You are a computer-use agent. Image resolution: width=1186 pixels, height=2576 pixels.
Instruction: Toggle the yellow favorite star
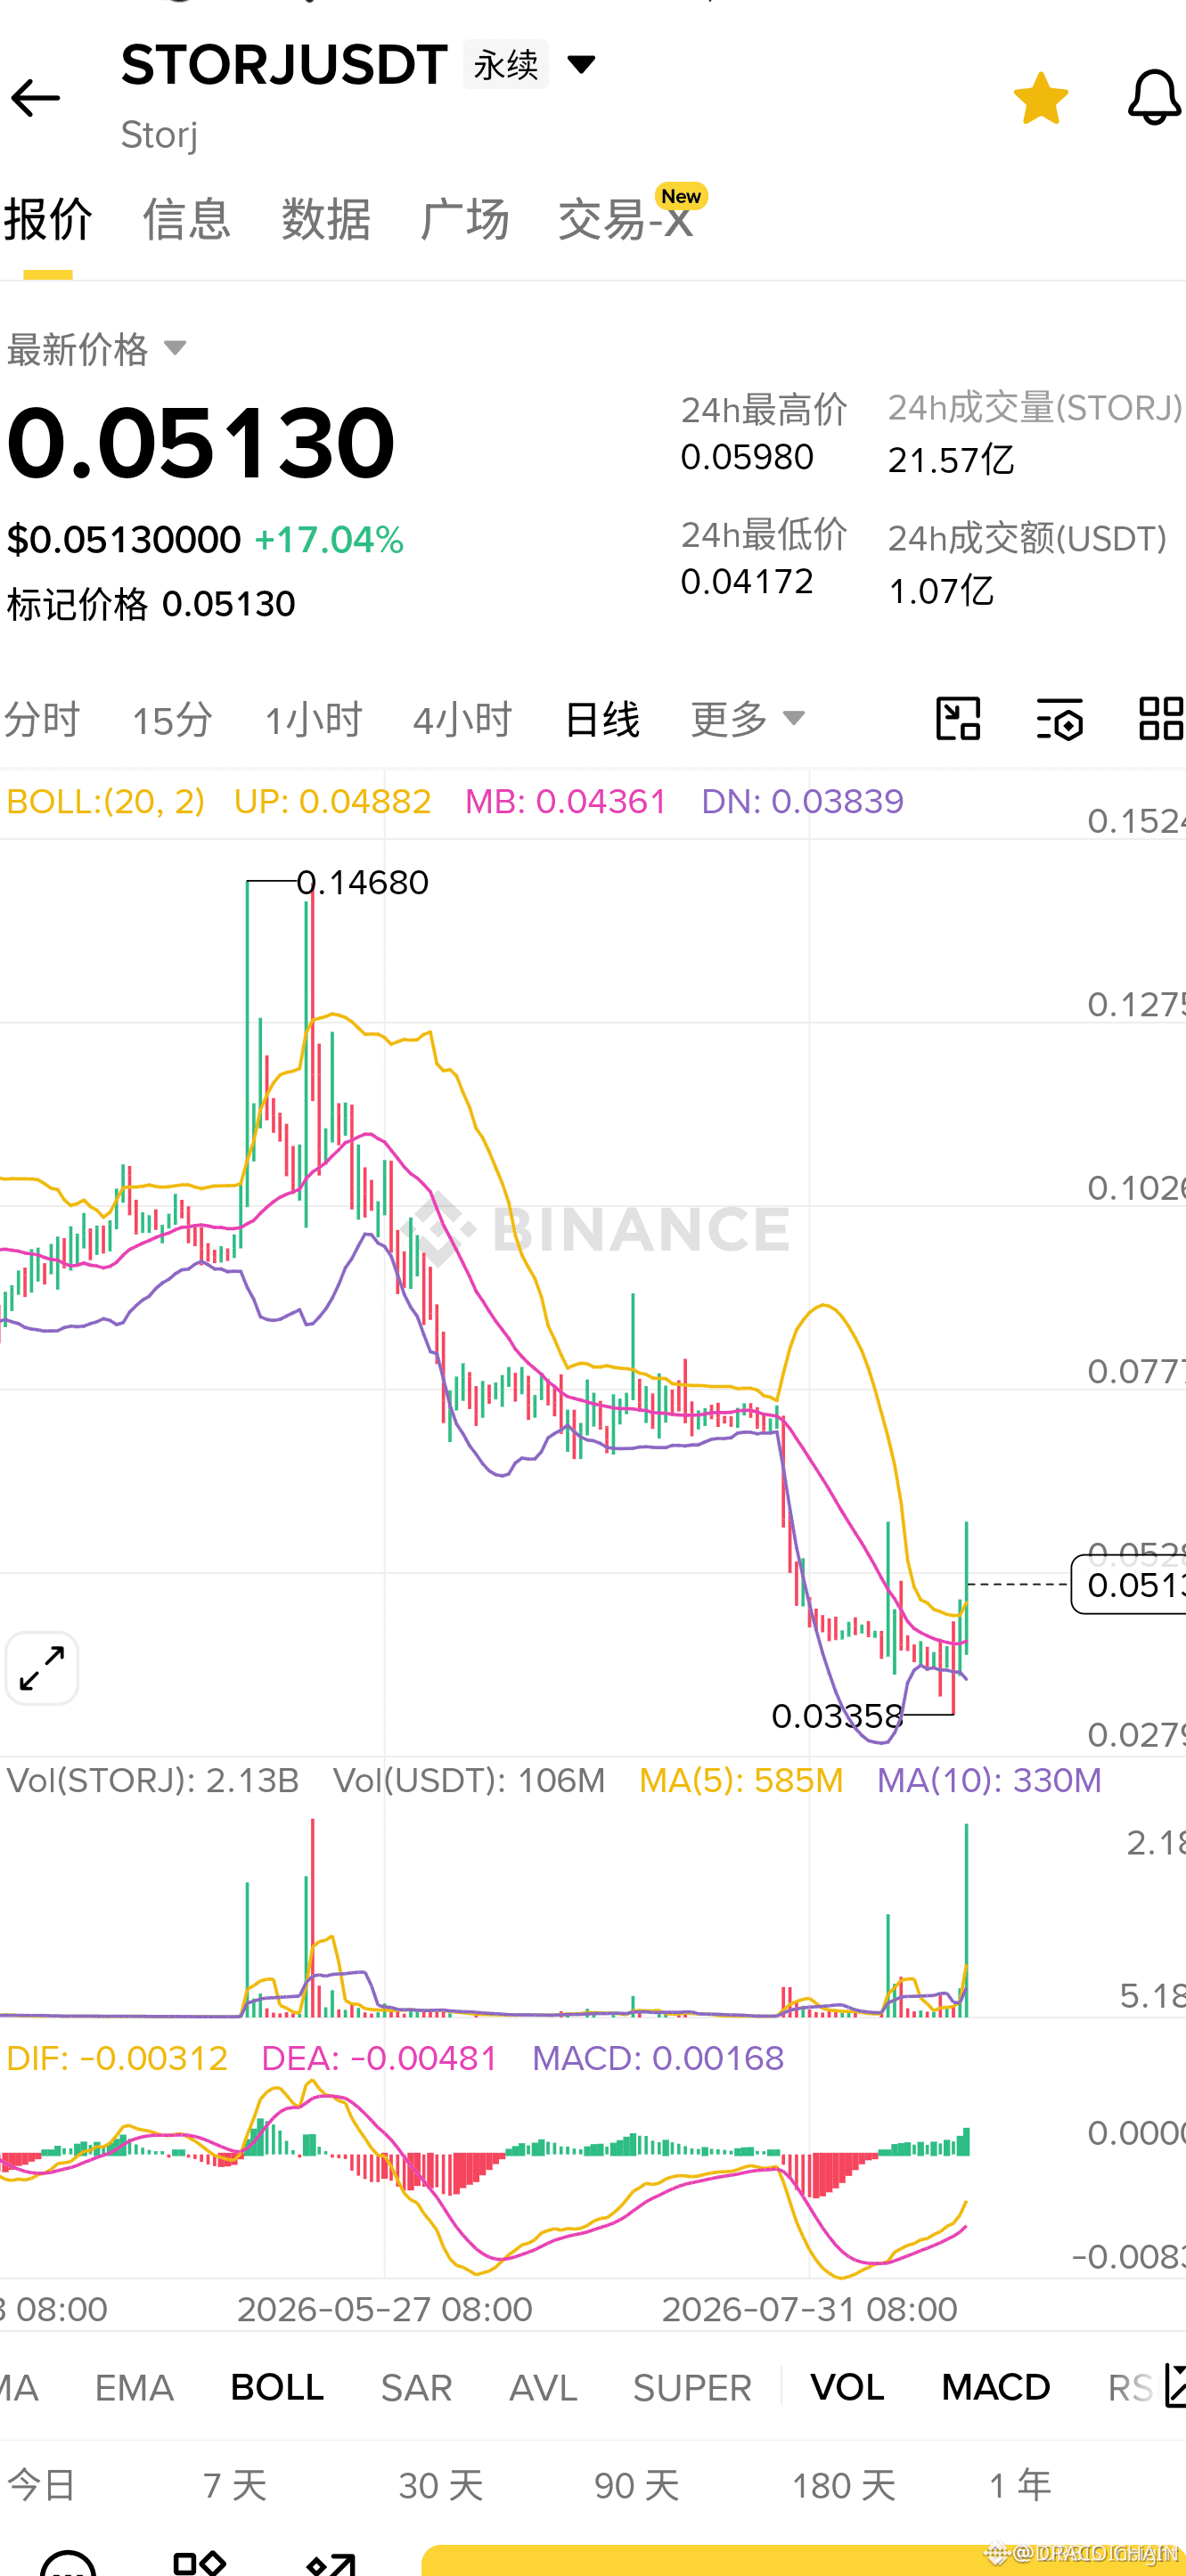[x=1041, y=98]
